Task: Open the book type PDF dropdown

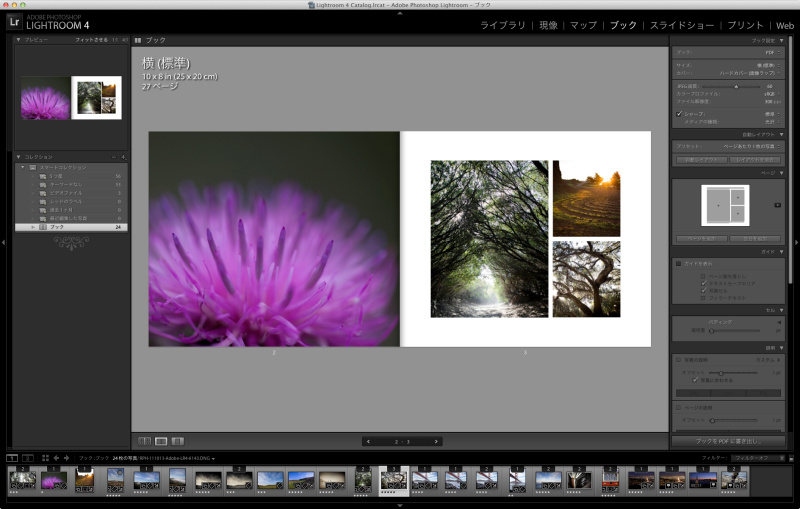Action: [x=772, y=53]
